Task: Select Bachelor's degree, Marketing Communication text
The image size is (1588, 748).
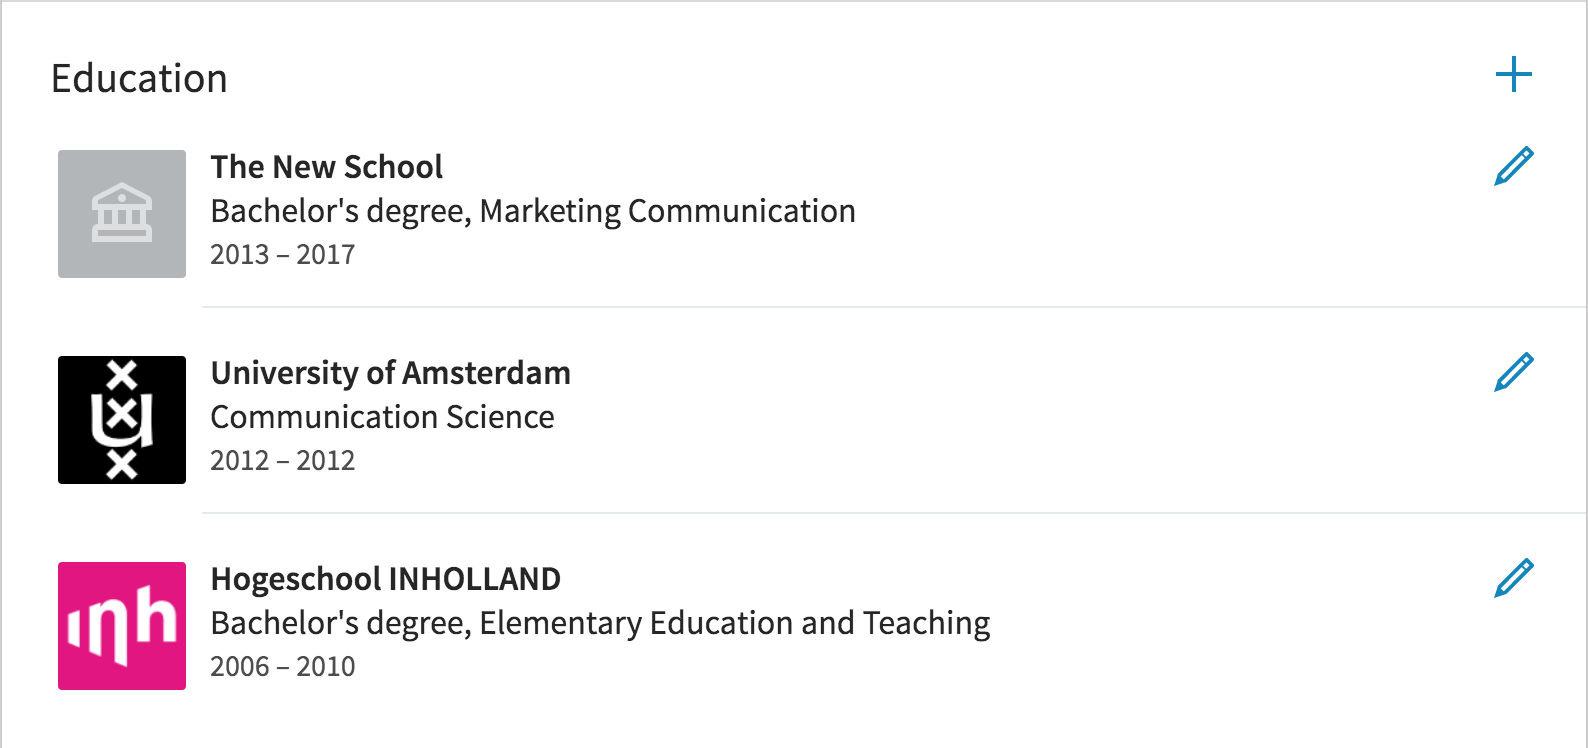Action: point(533,212)
